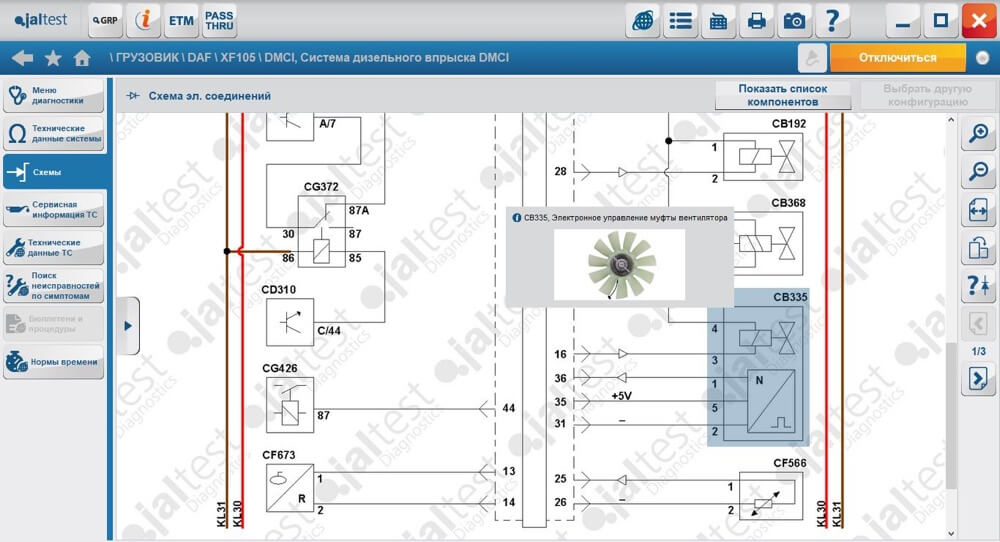Click Показать список компонентов button
This screenshot has width=1000, height=542.
[783, 95]
